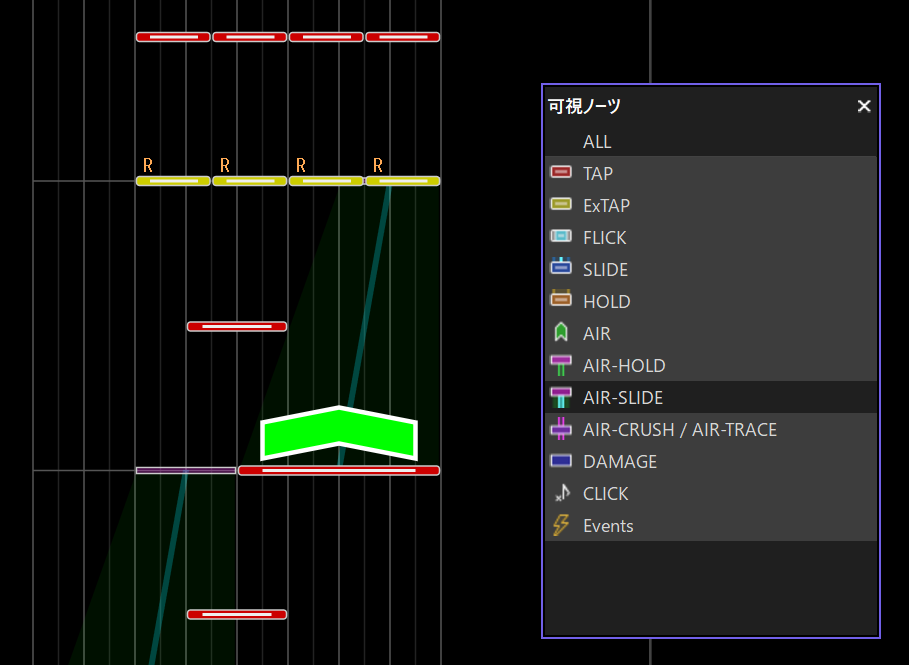Viewport: 909px width, 665px height.
Task: Click the yellow ExTAP note icon
Action: coord(561,204)
